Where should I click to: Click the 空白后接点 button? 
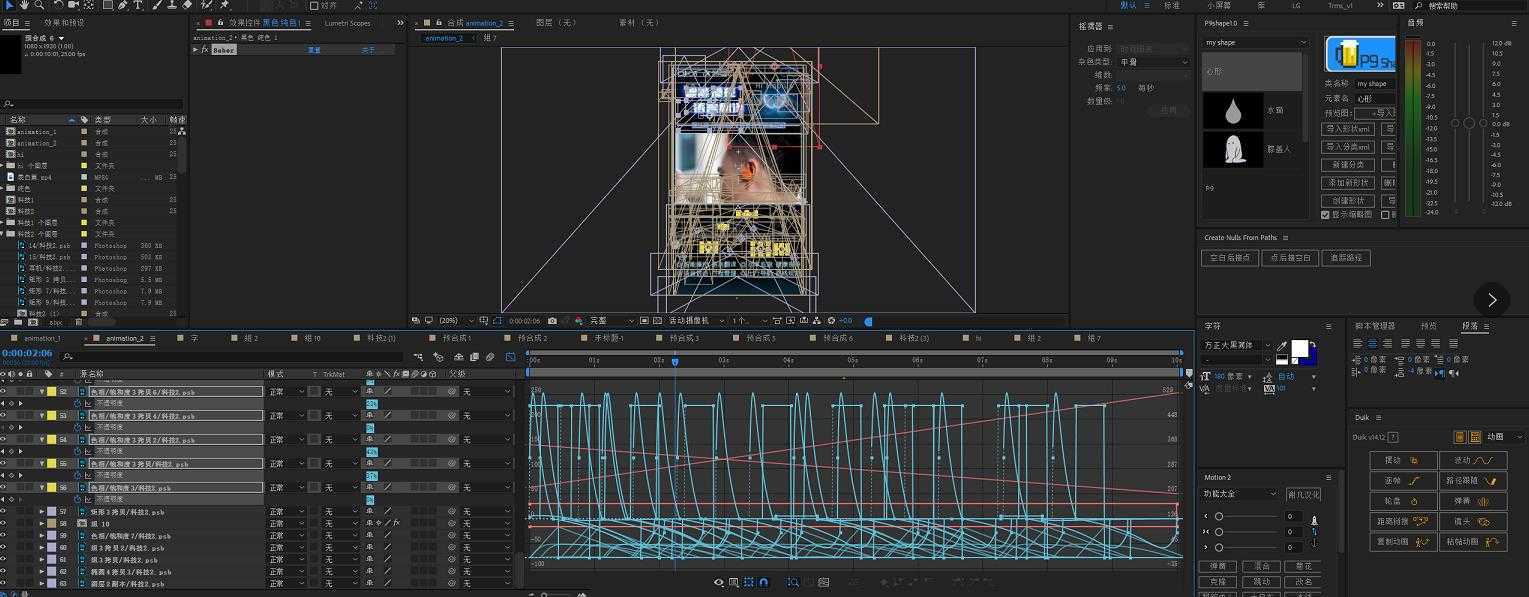coord(1229,258)
